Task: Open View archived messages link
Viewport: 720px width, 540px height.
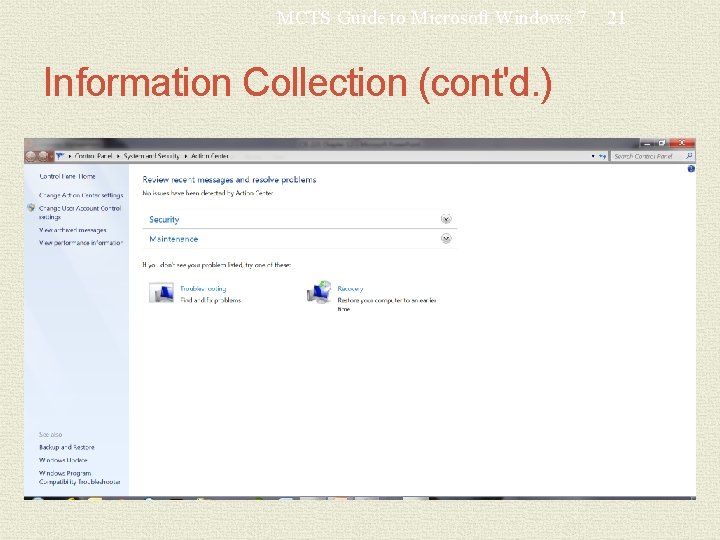Action: (73, 230)
